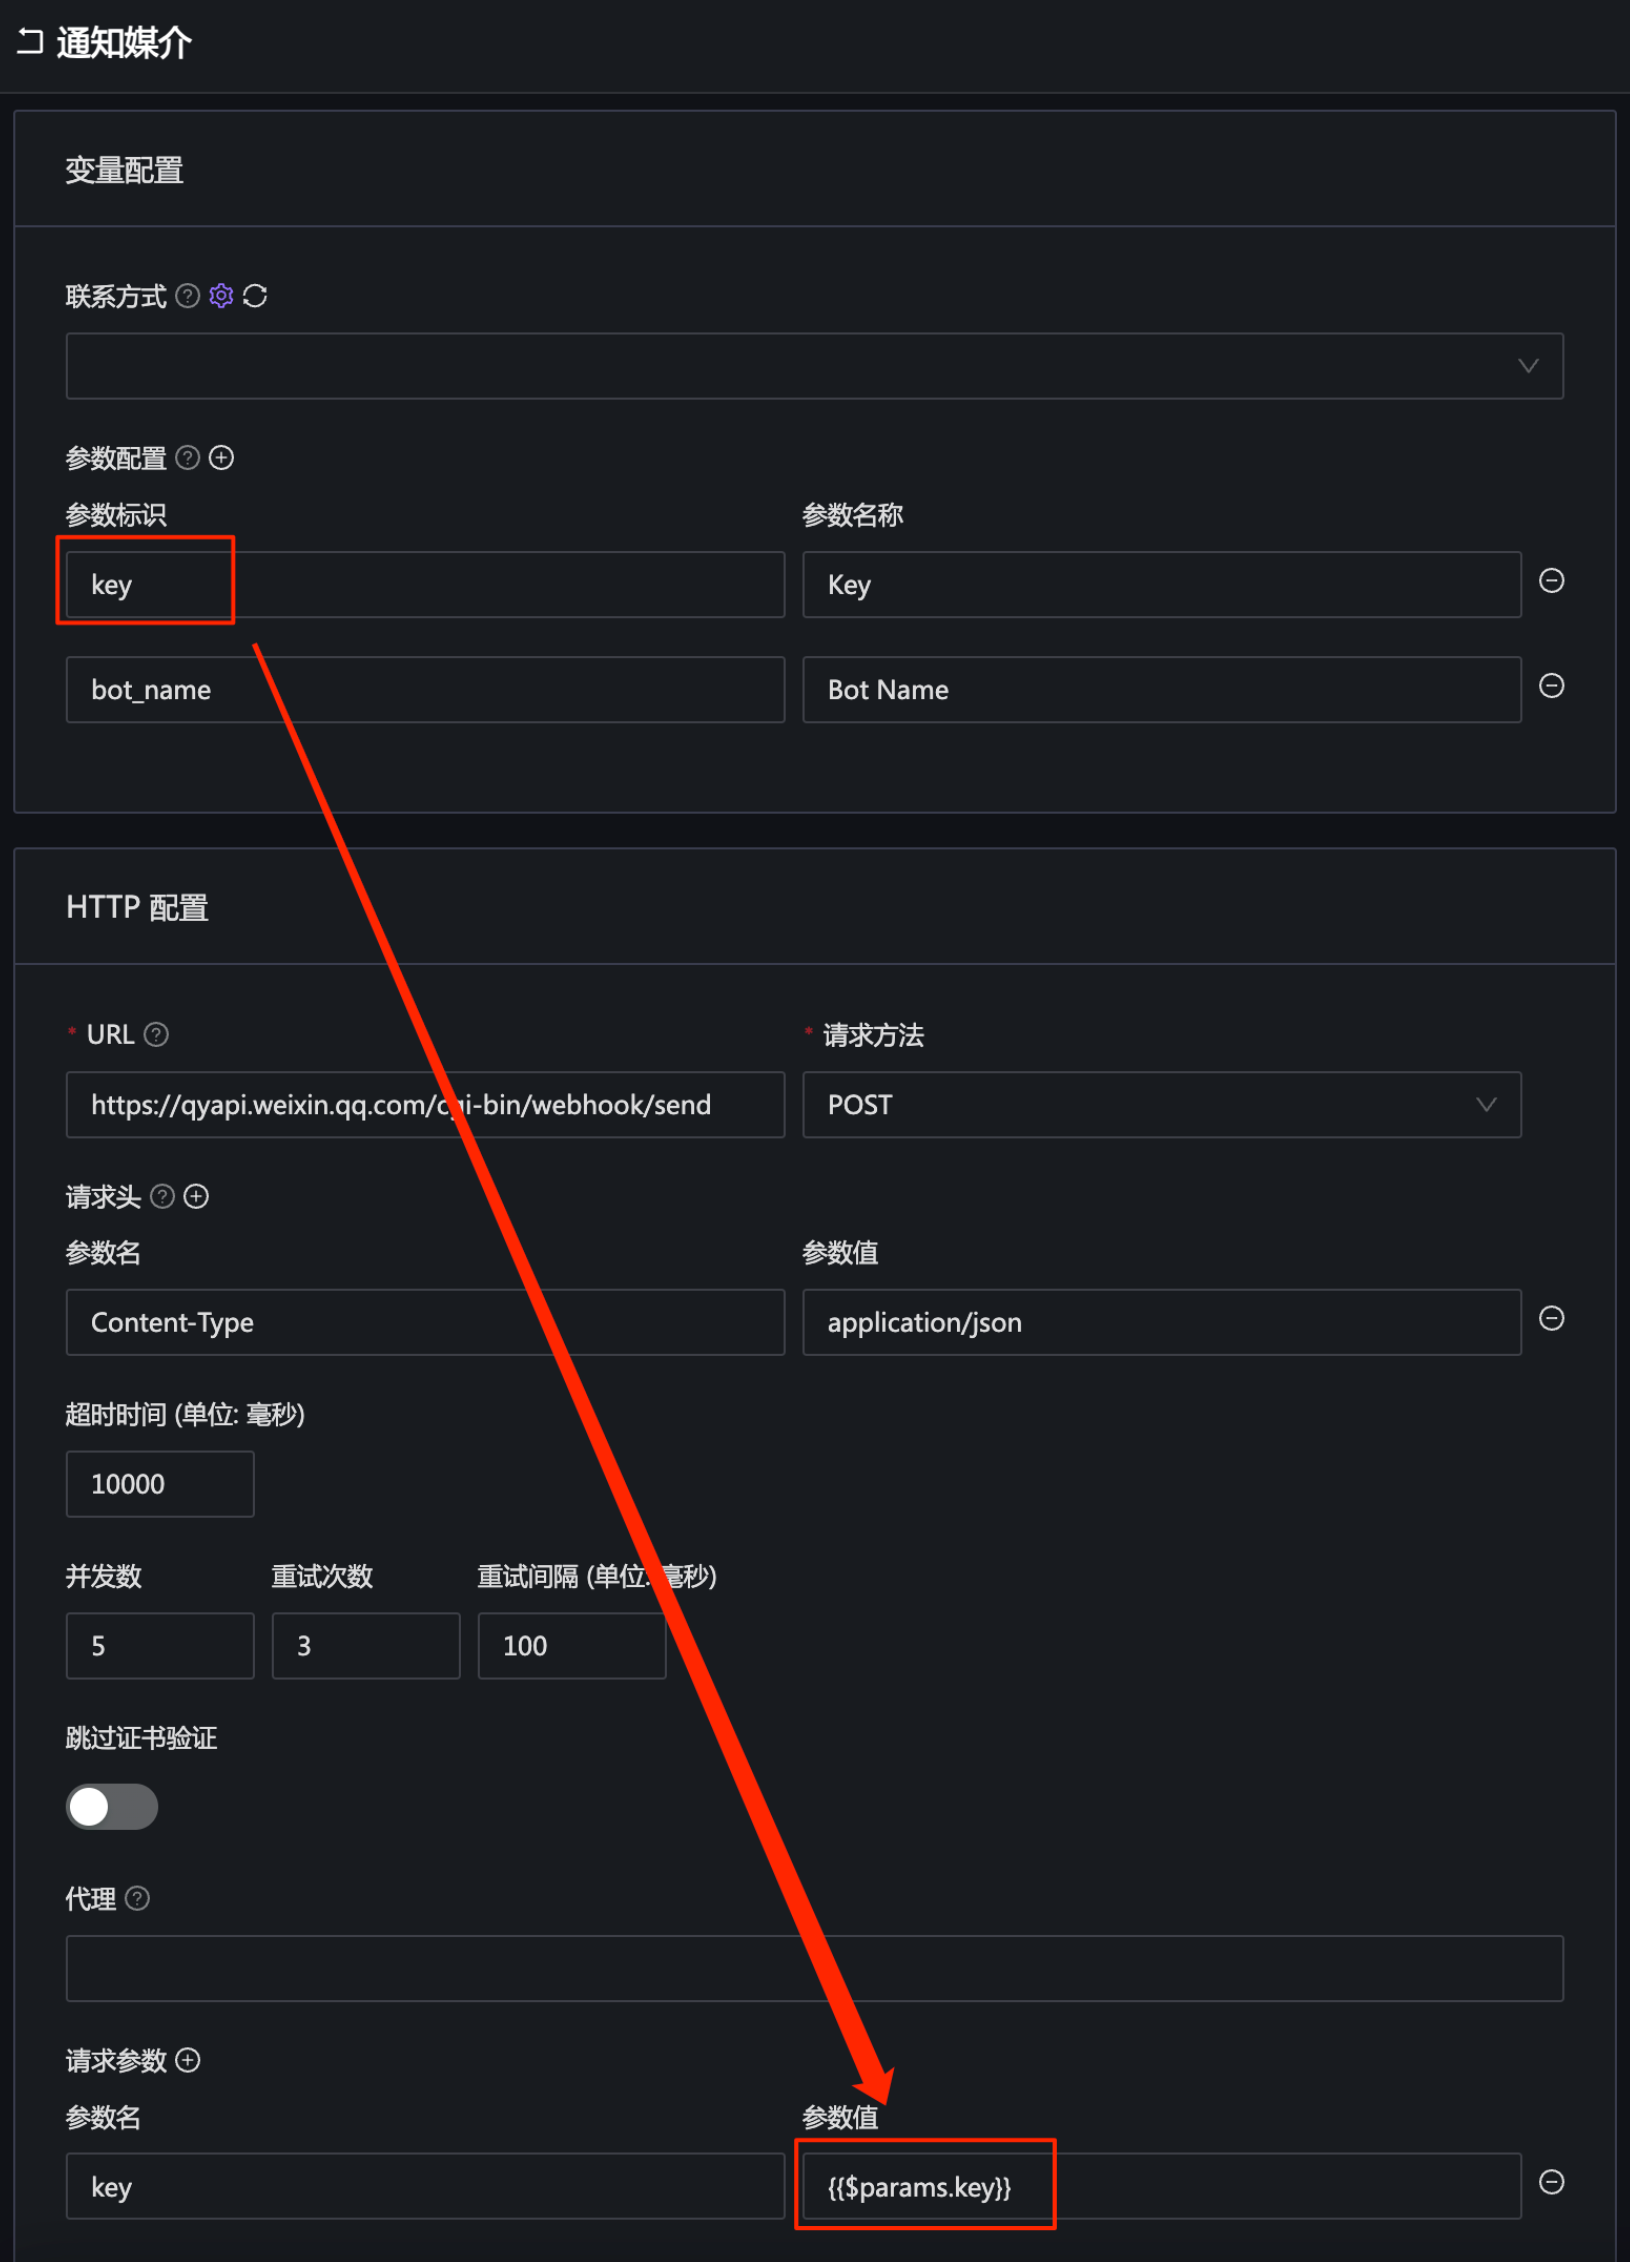Click the retry interval field showing 100

pos(571,1646)
